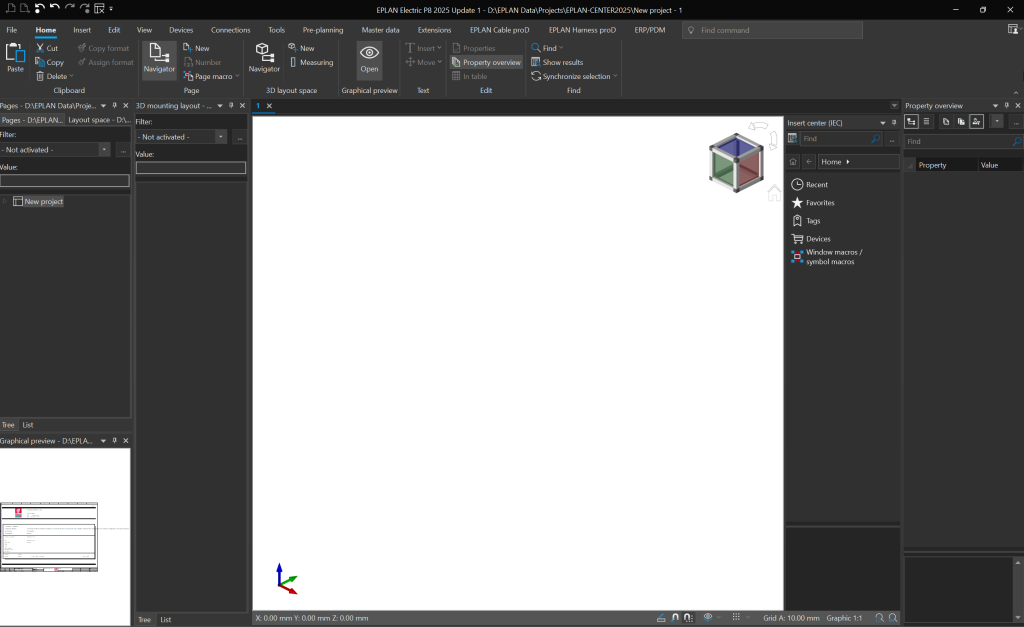Click the Paste icon in the Clipboard group

pos(15,53)
